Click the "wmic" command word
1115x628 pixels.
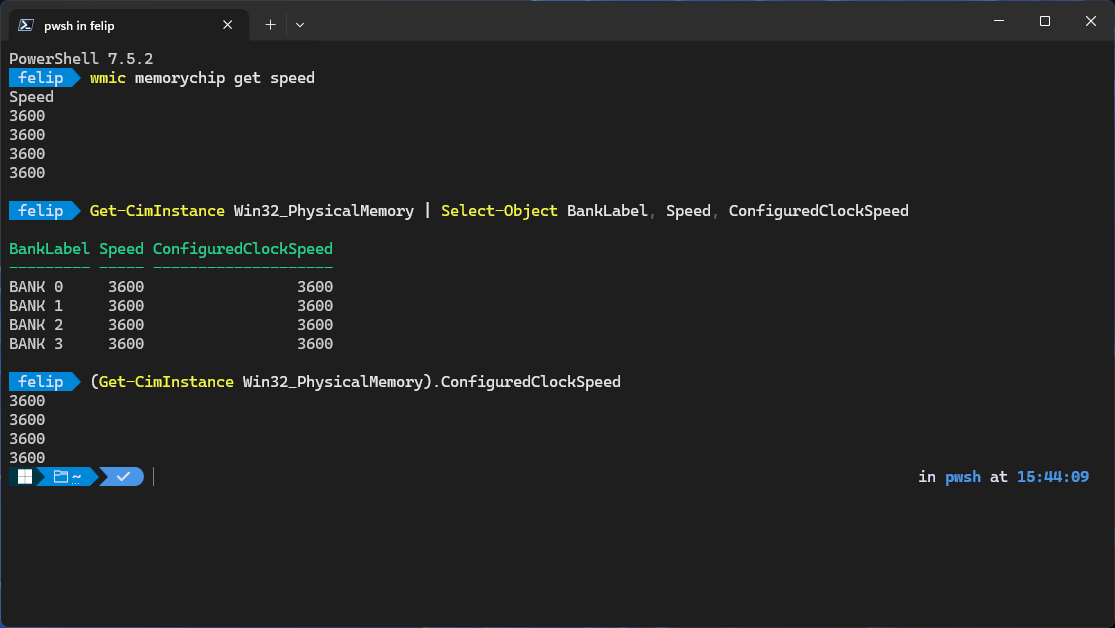[x=107, y=78]
